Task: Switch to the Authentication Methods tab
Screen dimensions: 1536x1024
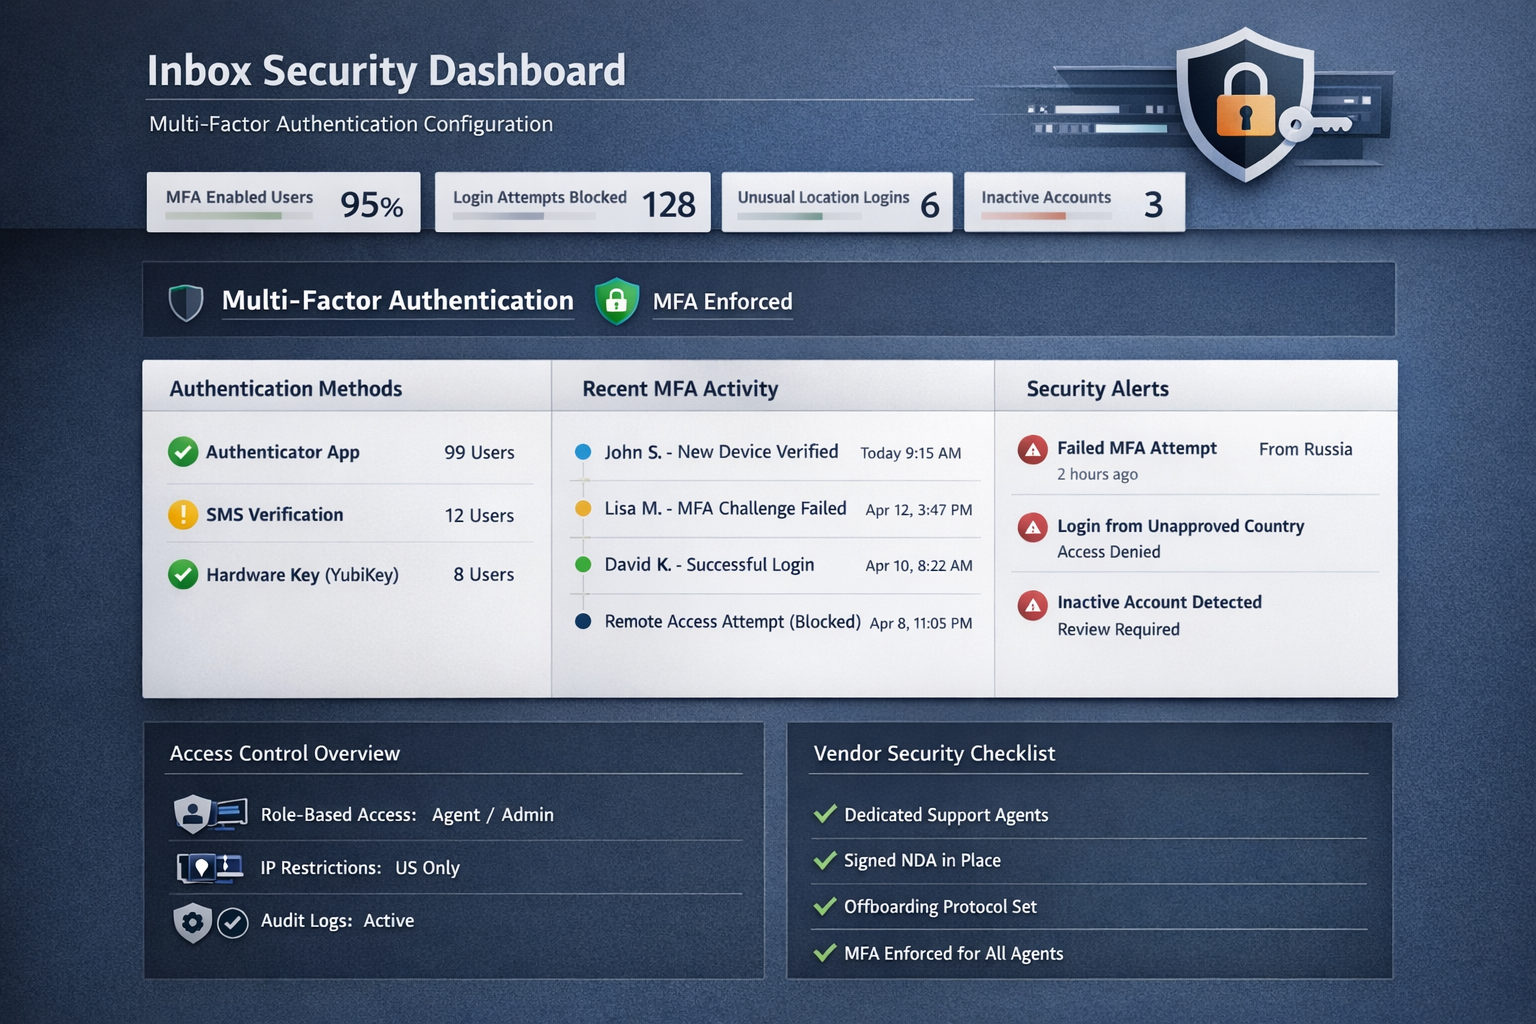Action: 285,388
